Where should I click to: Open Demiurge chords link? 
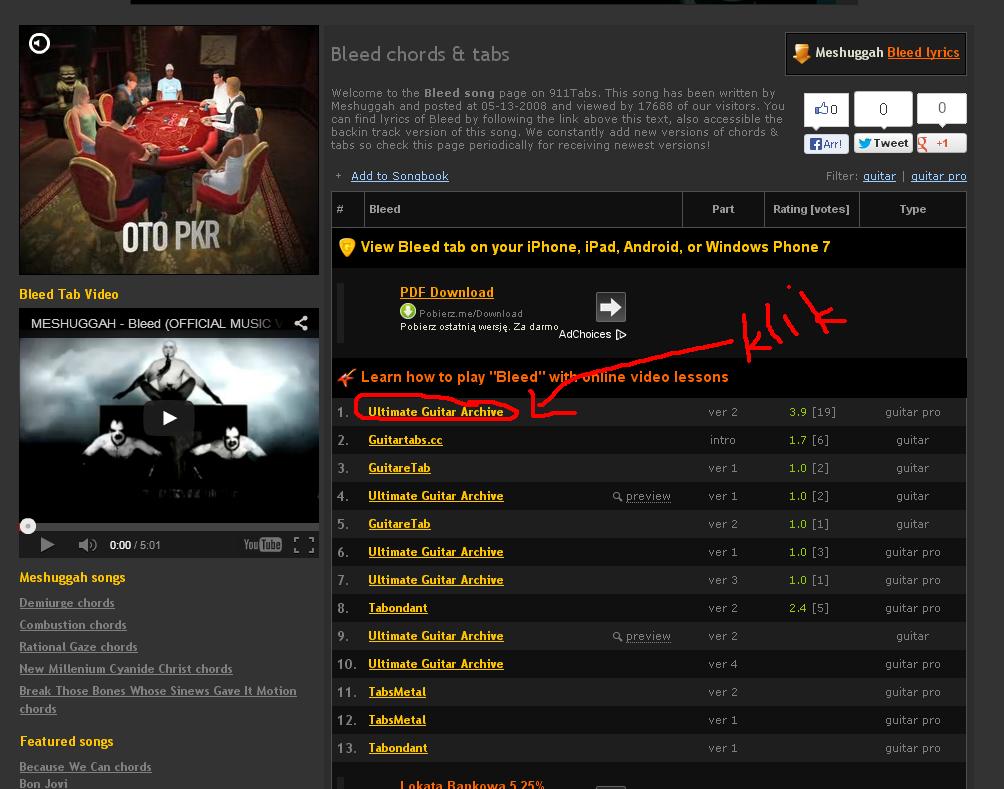click(x=67, y=603)
